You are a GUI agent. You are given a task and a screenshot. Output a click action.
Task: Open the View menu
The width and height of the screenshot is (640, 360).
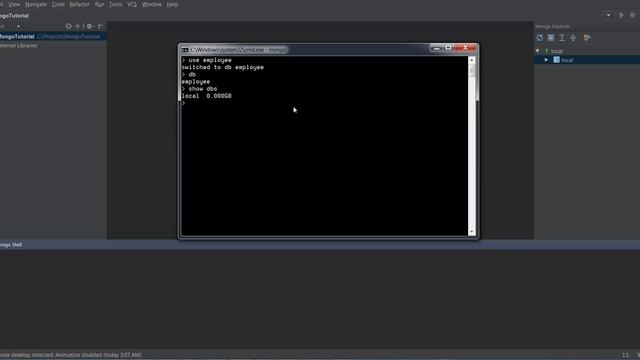(x=14, y=4)
